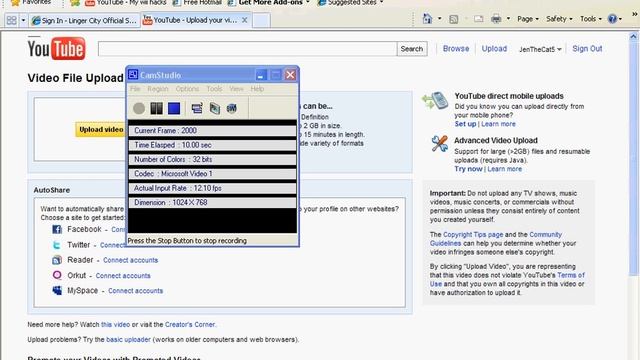The height and width of the screenshot is (360, 640).
Task: Open the CamStudio Region menu
Action: [x=158, y=89]
